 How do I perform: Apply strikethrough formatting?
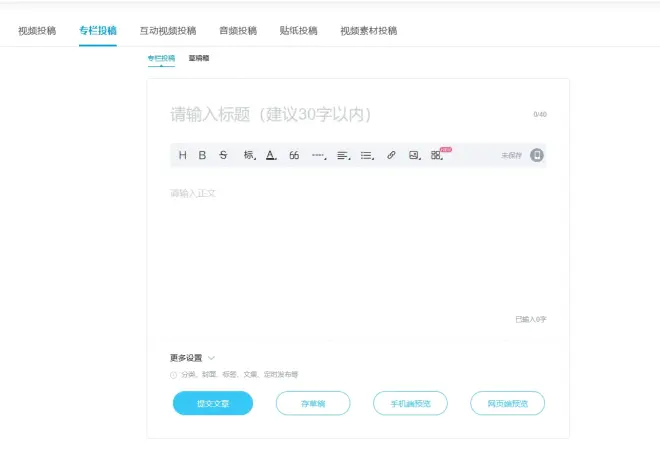click(223, 155)
